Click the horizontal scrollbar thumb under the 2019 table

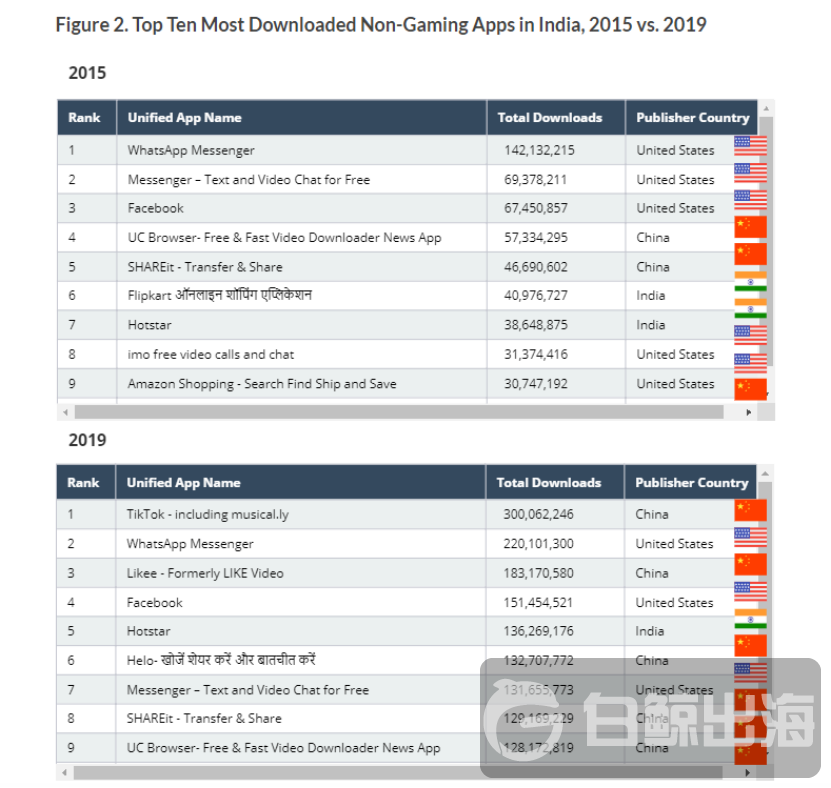click(x=398, y=773)
